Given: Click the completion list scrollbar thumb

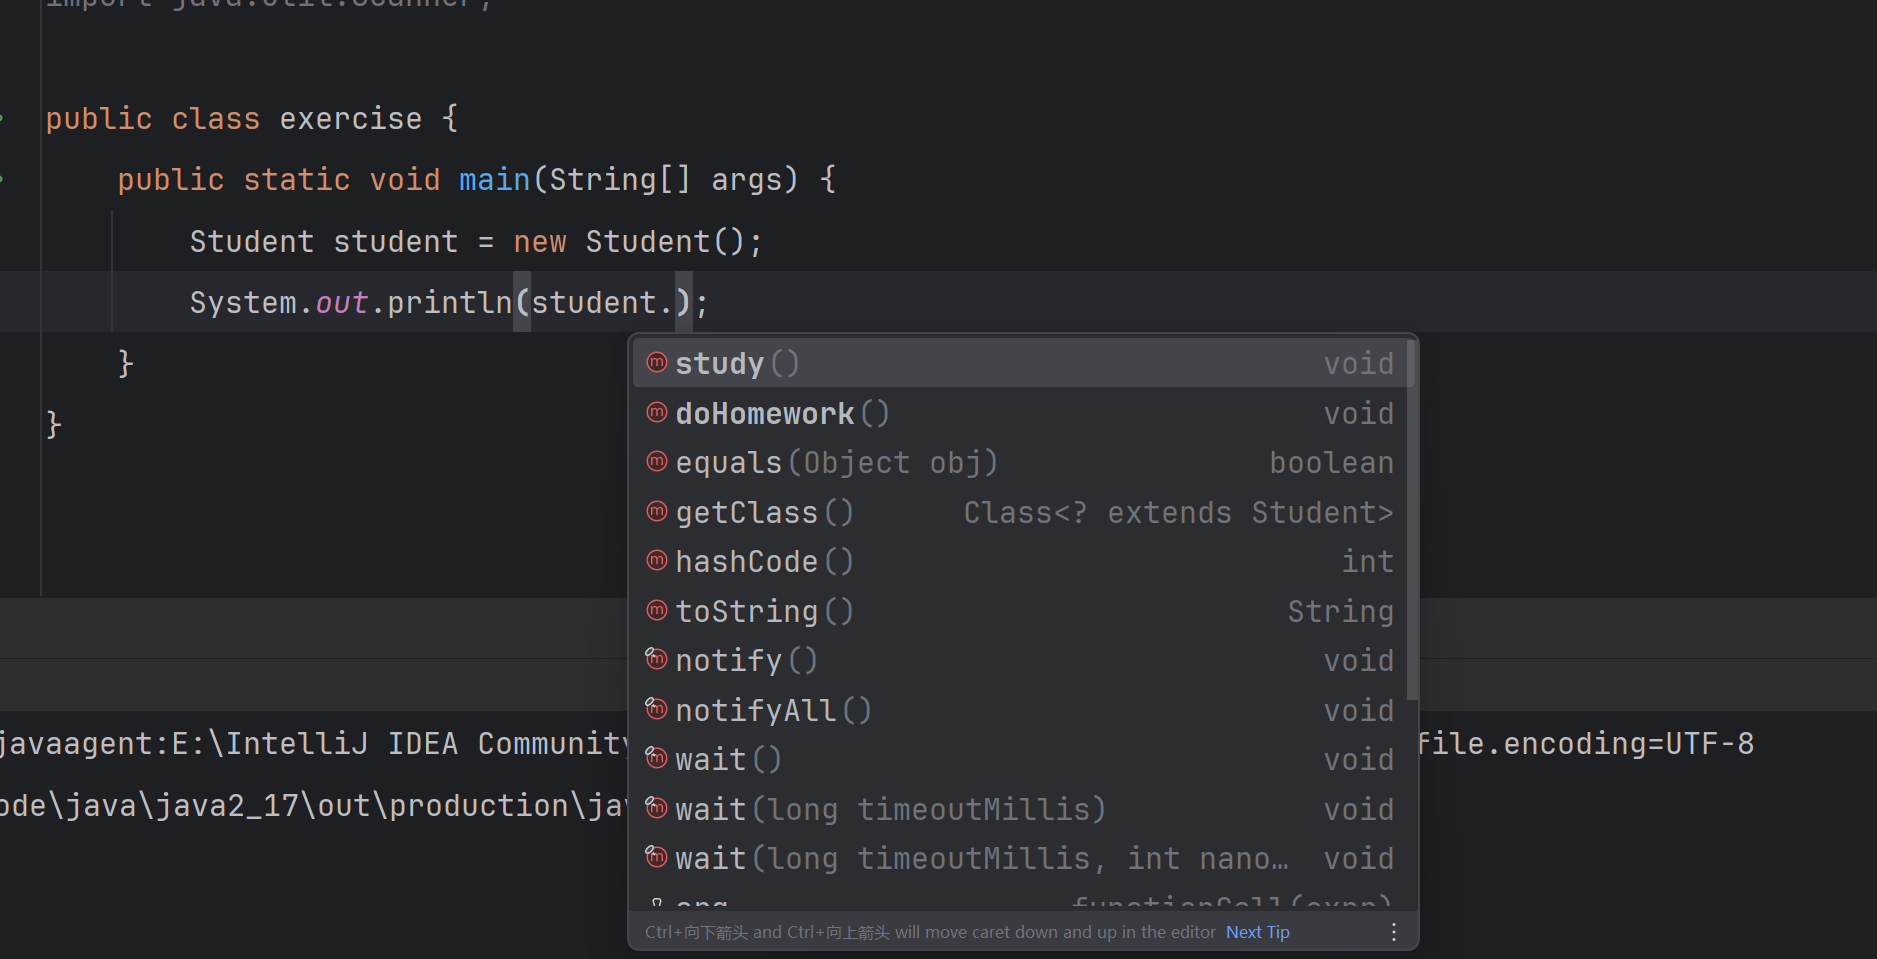Looking at the screenshot, I should click(x=1411, y=520).
